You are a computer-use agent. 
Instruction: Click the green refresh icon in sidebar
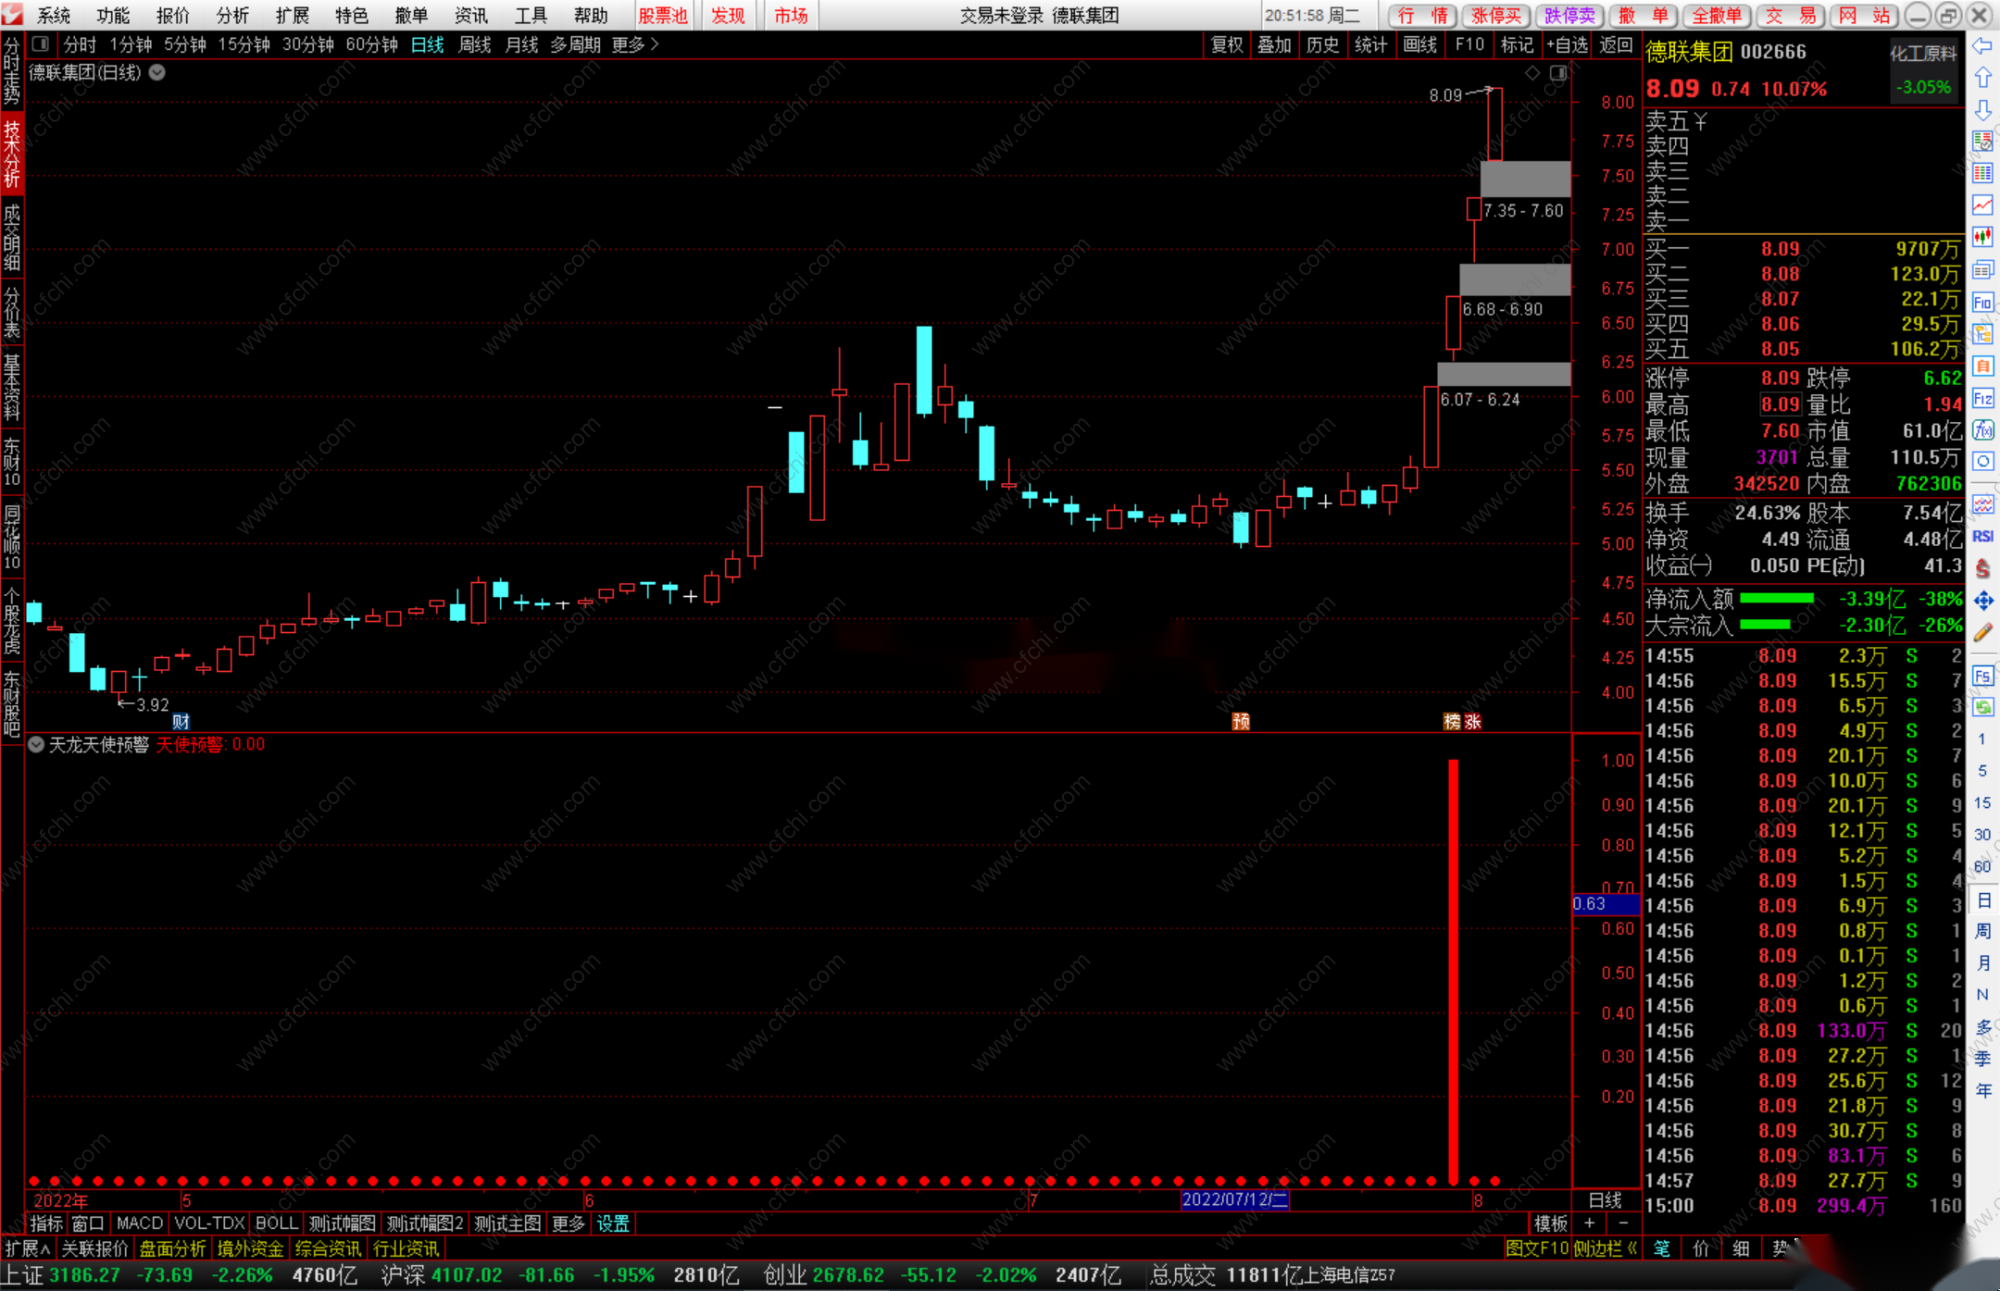1983,707
